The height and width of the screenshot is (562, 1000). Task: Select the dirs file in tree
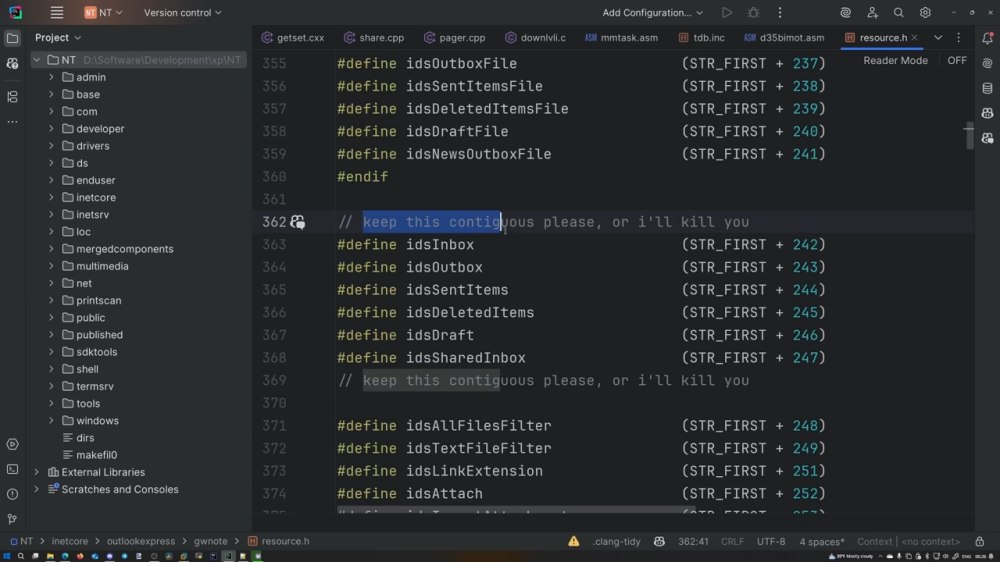[85, 438]
